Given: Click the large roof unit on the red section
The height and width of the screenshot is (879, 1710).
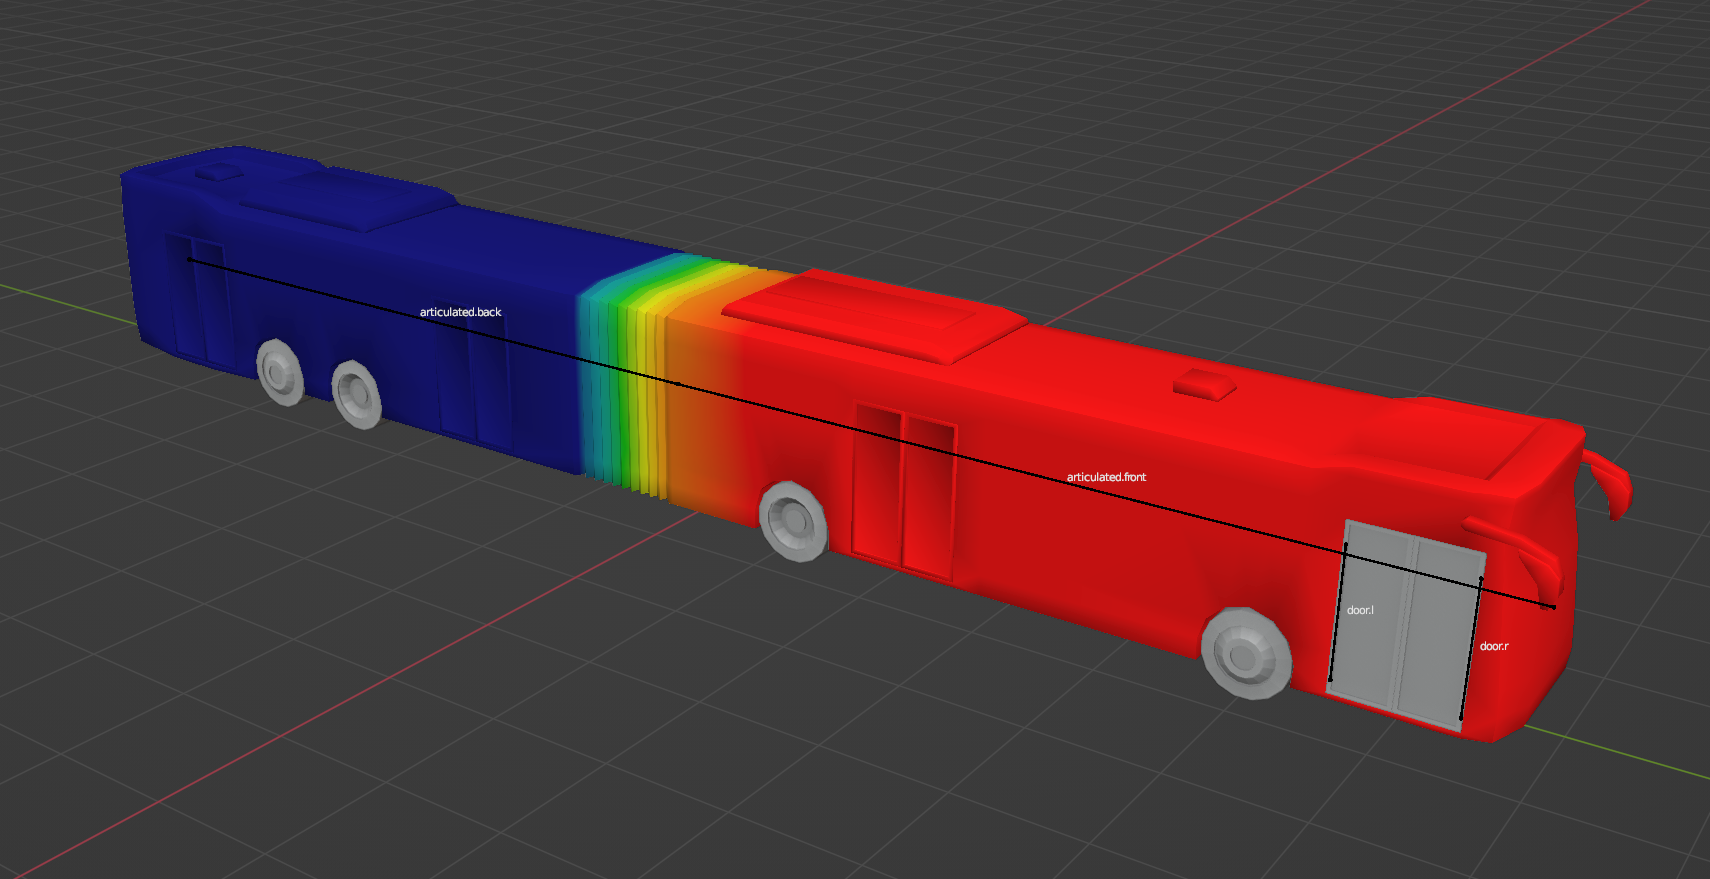Looking at the screenshot, I should point(873,316).
